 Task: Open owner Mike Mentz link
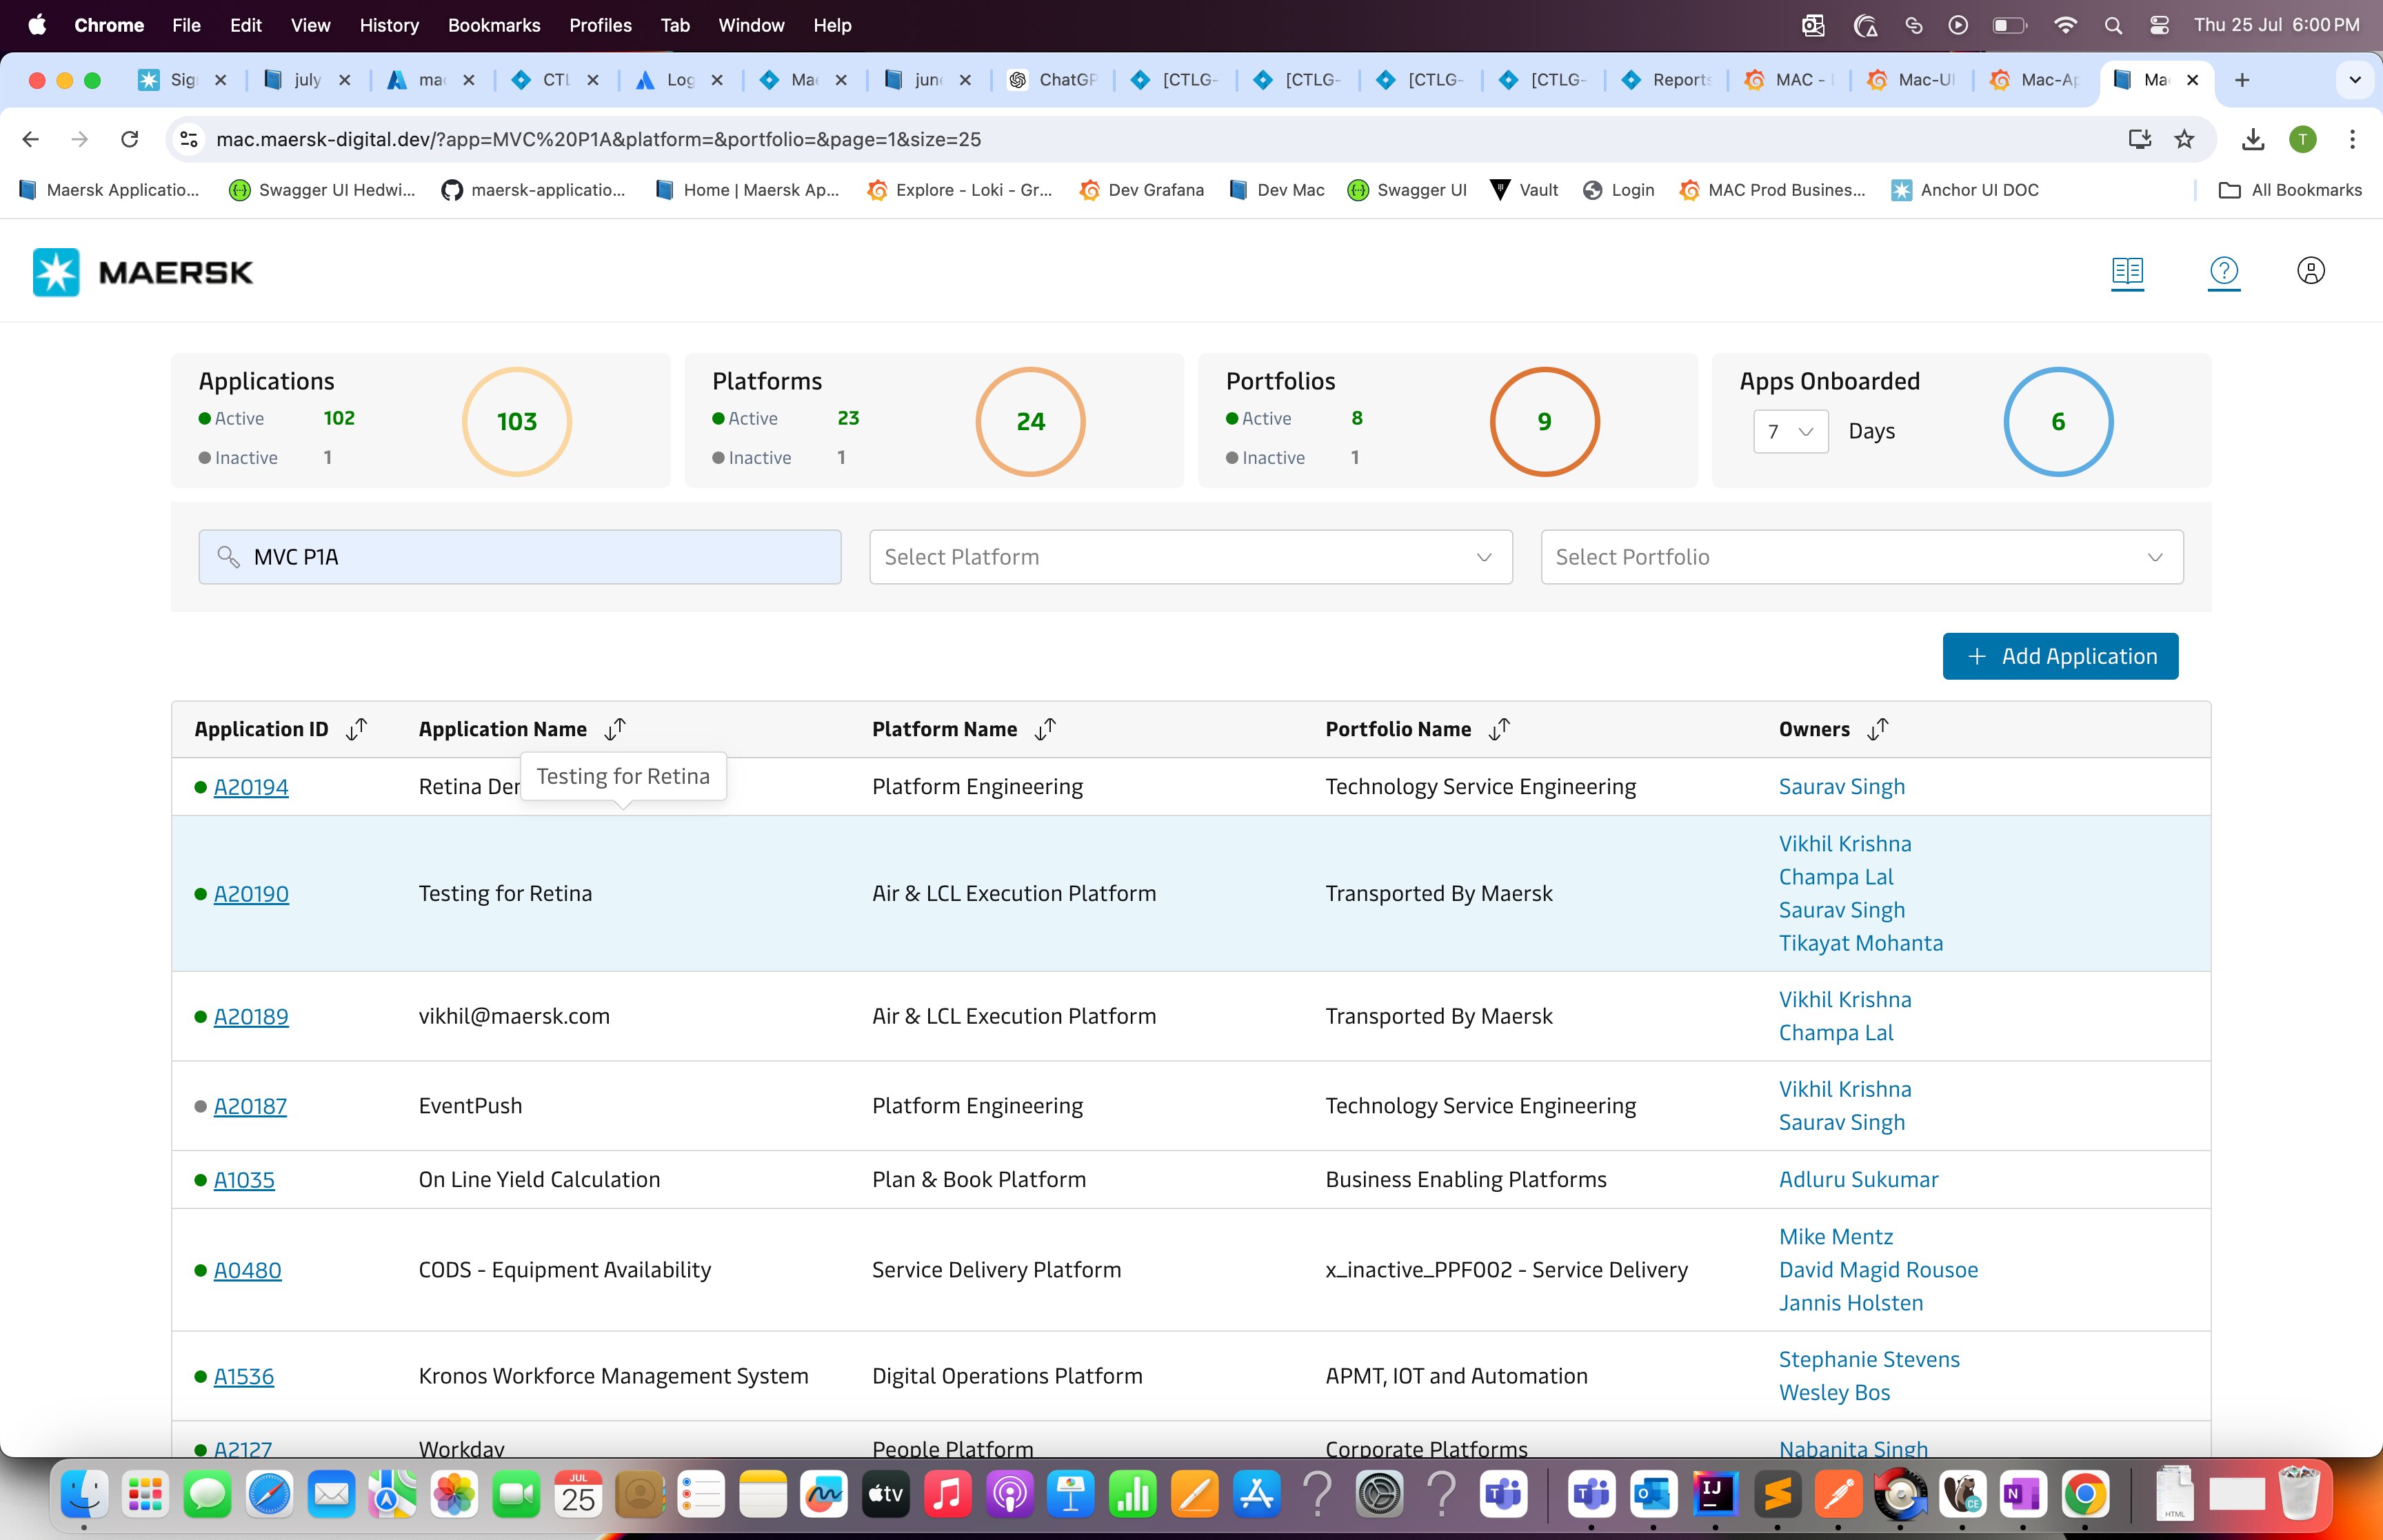1836,1237
